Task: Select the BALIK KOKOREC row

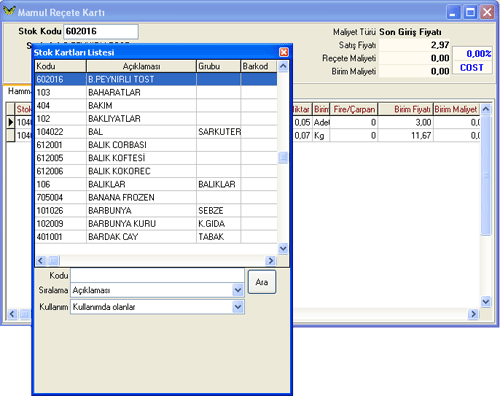Action: click(156, 171)
